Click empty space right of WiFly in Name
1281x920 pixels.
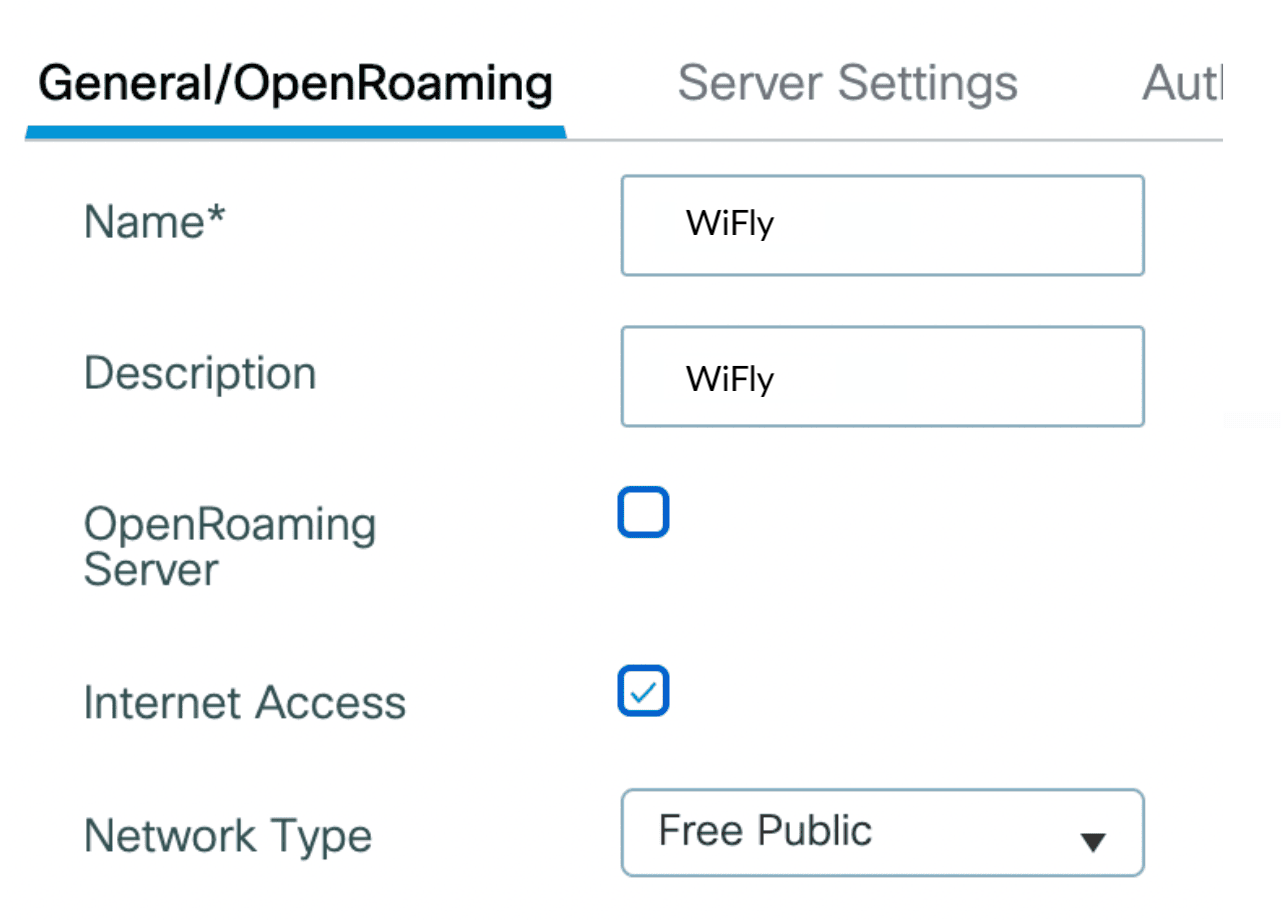click(960, 225)
